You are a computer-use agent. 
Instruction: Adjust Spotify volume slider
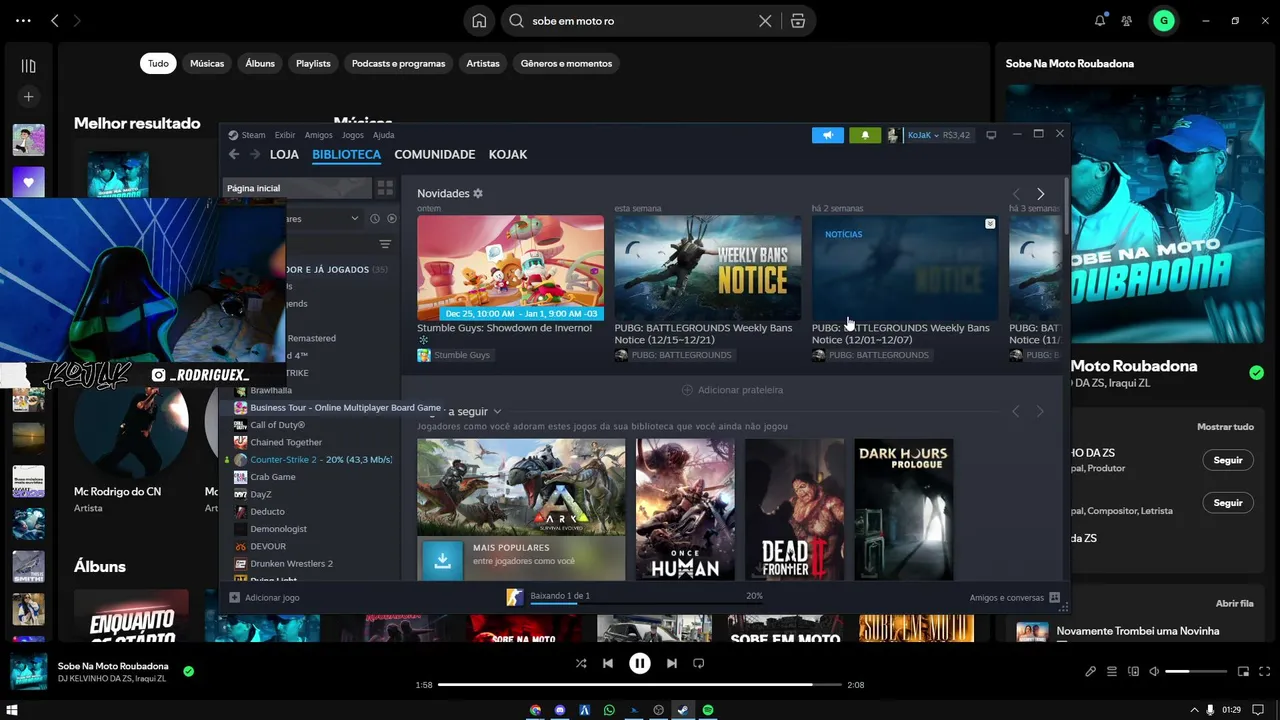click(1196, 671)
